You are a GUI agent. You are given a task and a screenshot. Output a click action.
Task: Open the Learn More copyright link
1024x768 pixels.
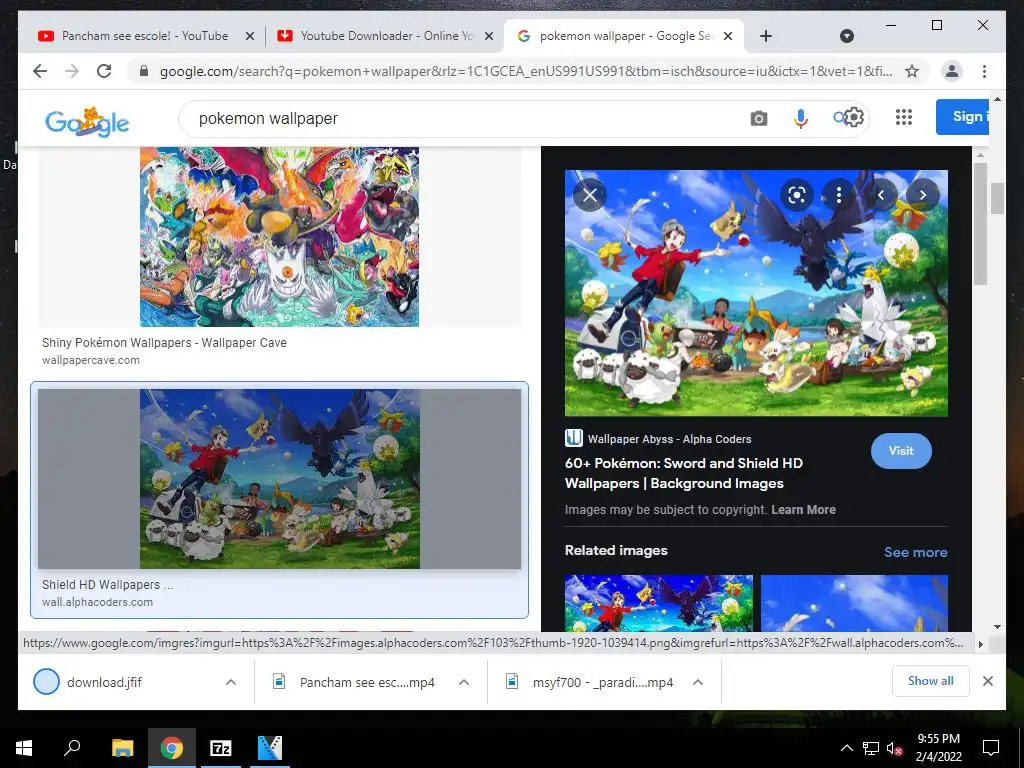click(x=803, y=509)
